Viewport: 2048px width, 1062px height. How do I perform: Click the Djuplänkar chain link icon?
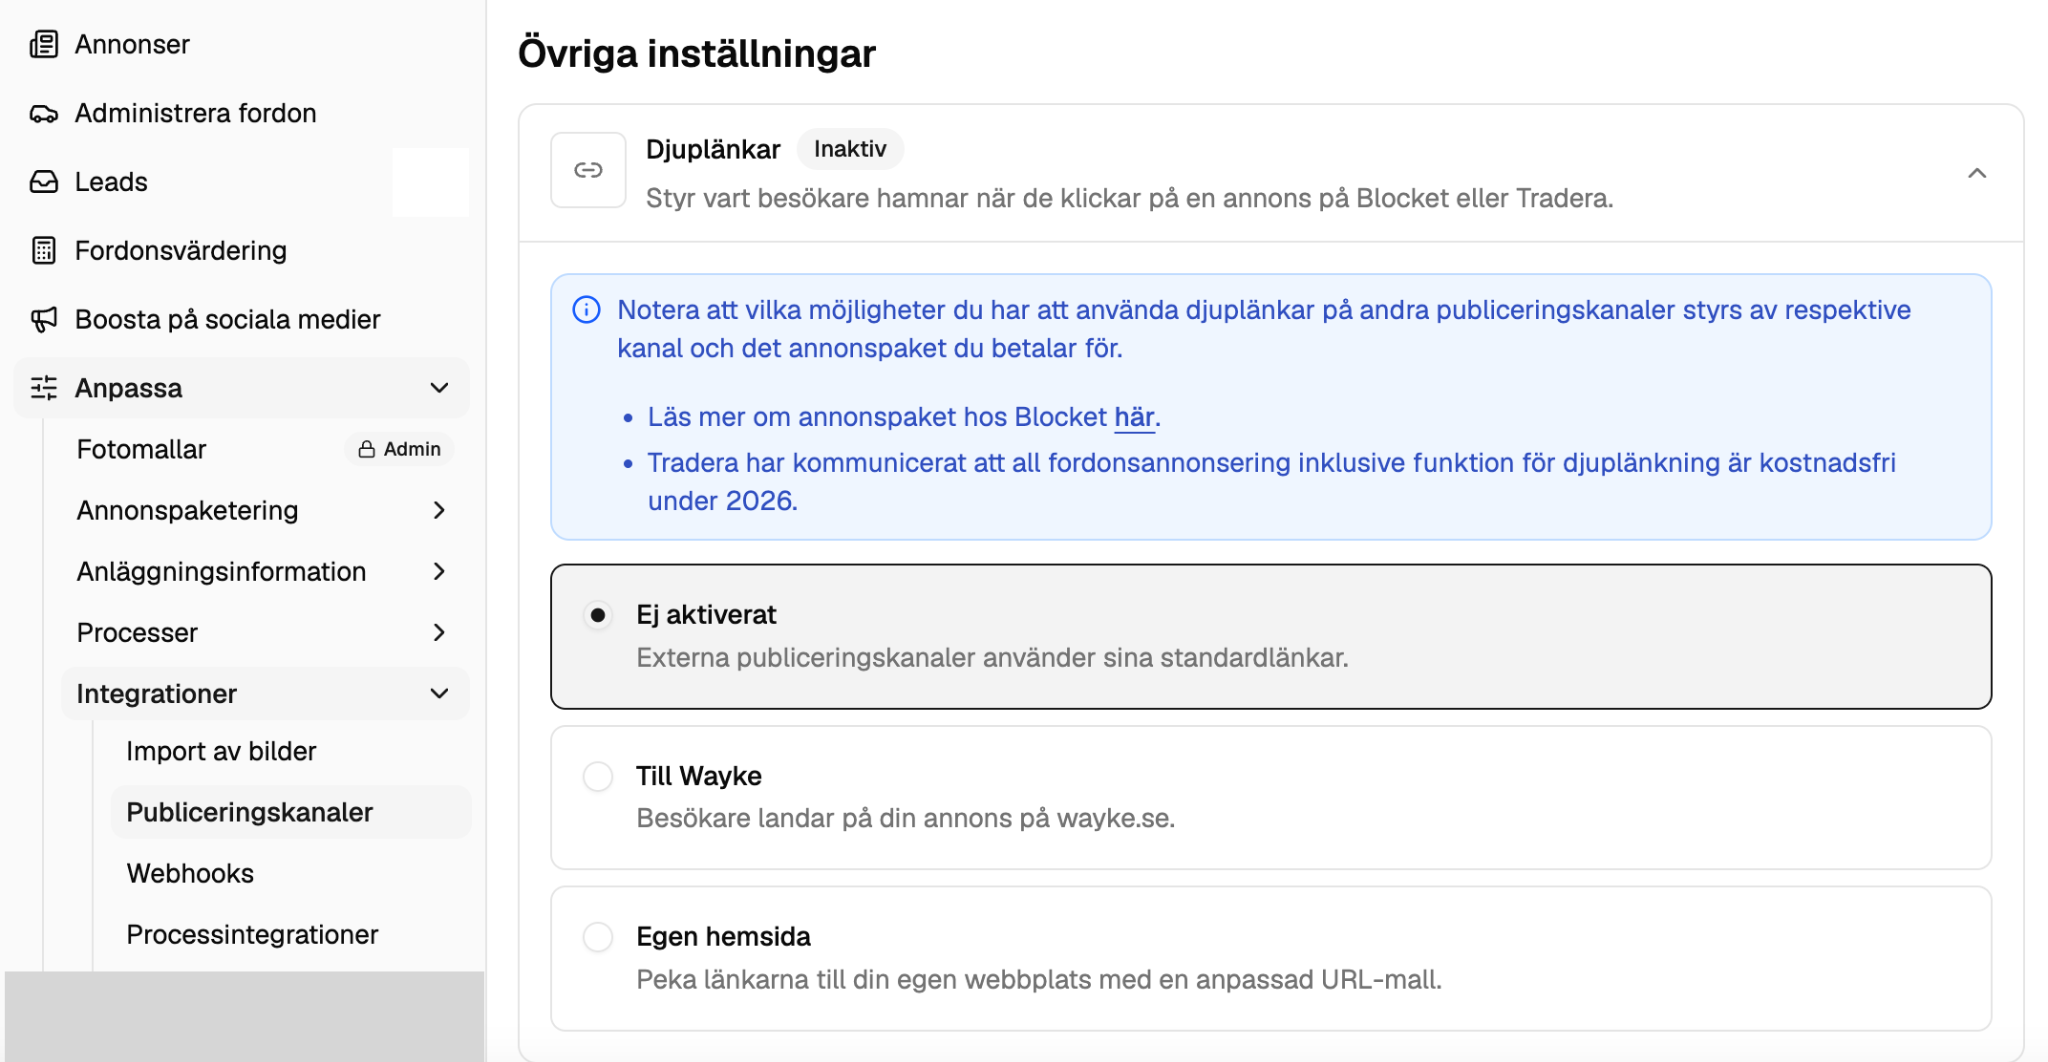[x=588, y=170]
